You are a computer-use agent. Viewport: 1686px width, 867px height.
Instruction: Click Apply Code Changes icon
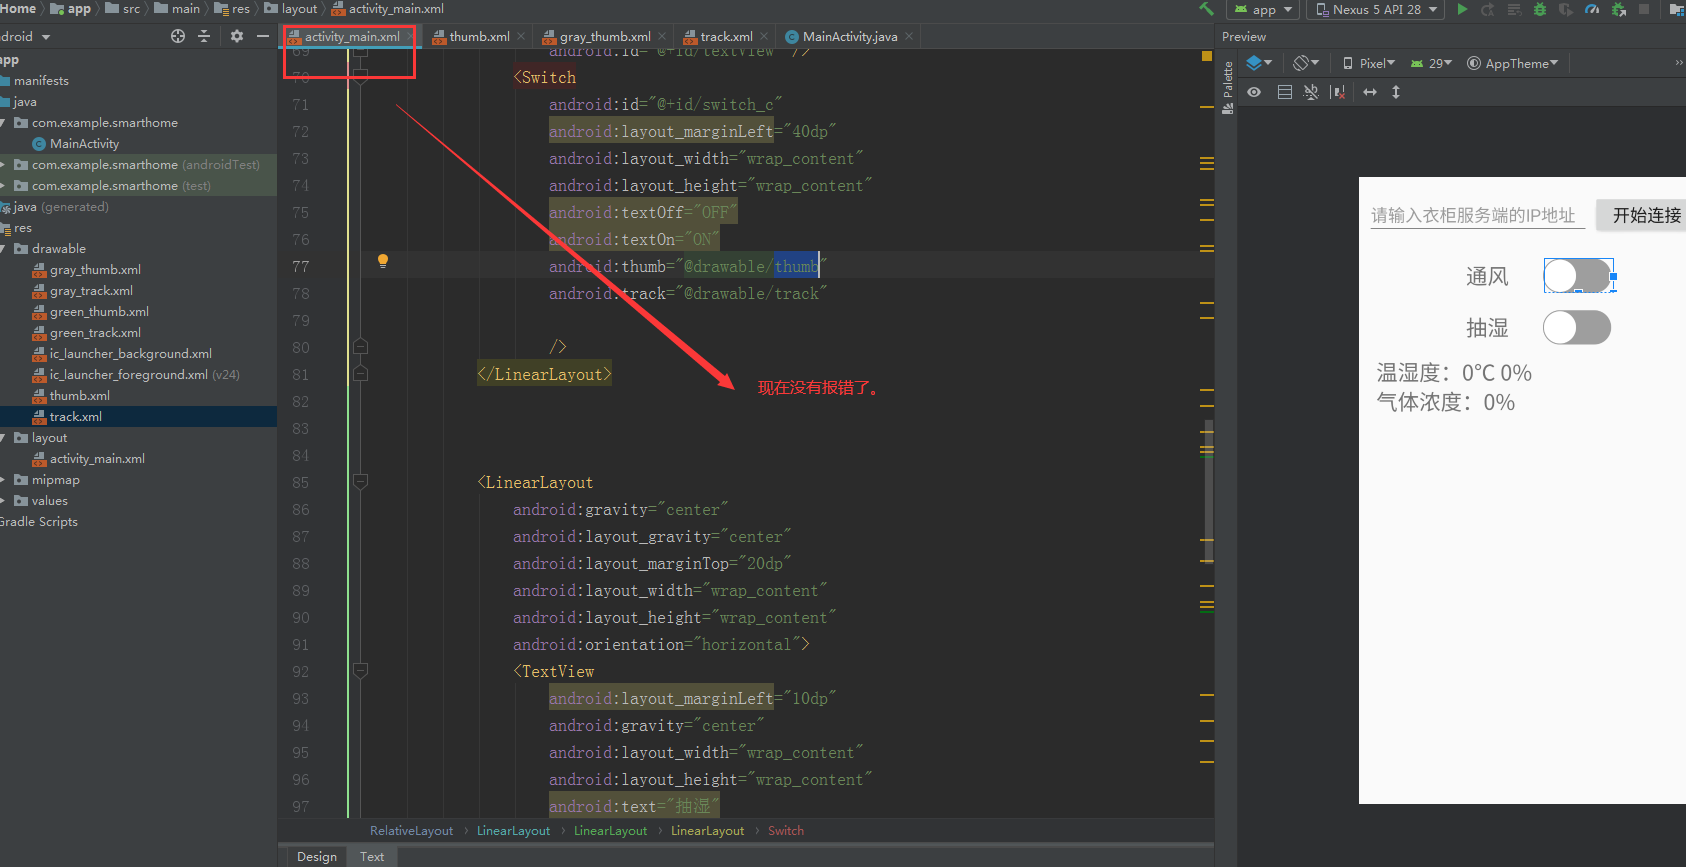pos(1514,9)
